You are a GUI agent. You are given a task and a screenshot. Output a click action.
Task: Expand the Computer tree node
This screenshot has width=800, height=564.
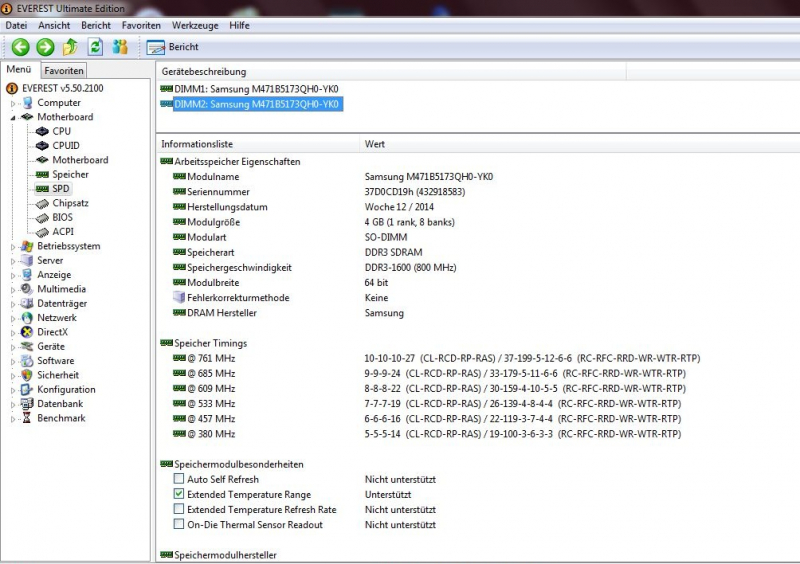click(13, 103)
